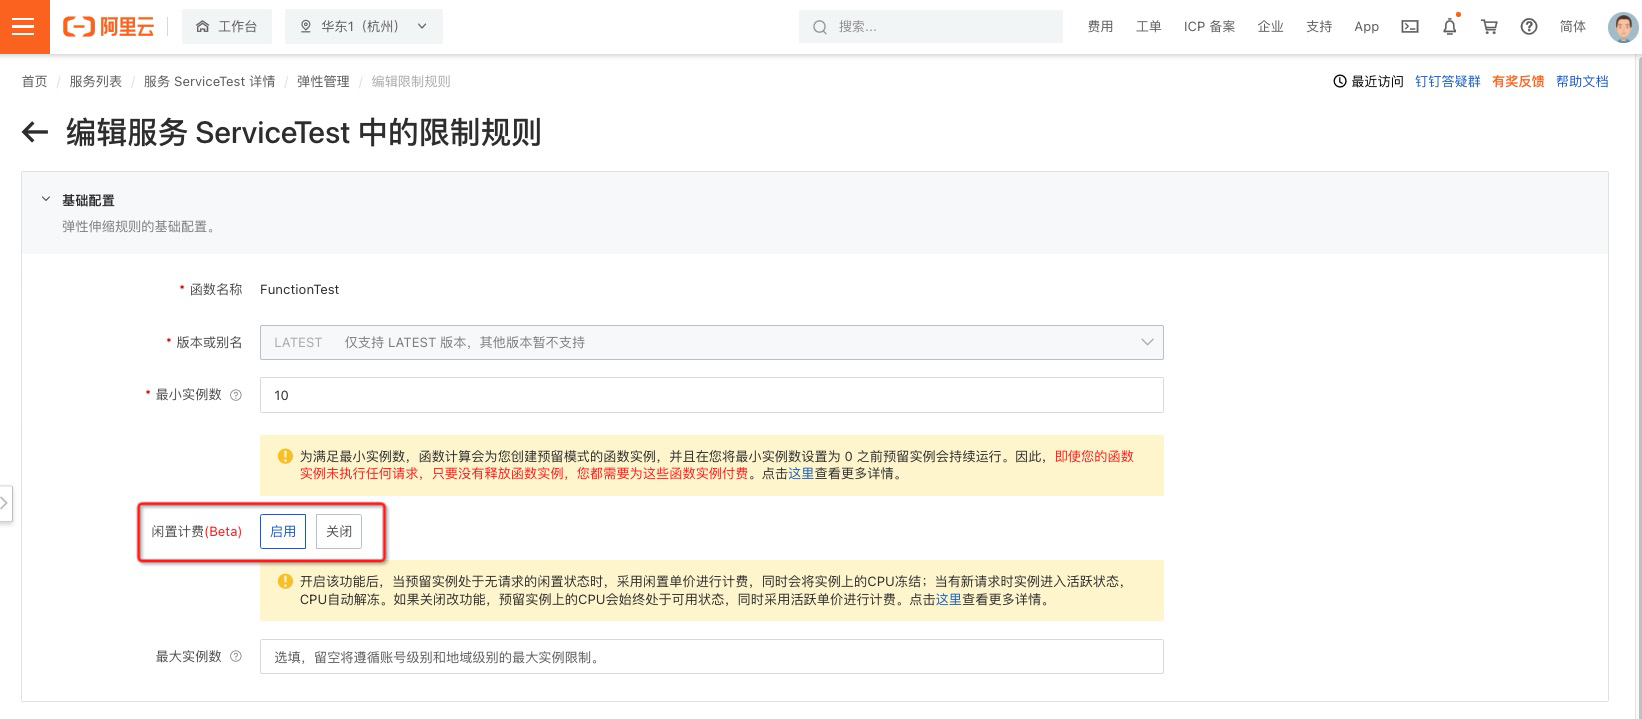This screenshot has height=719, width=1642.
Task: Open 这里 link in 闲置计费 notice
Action: coord(948,600)
